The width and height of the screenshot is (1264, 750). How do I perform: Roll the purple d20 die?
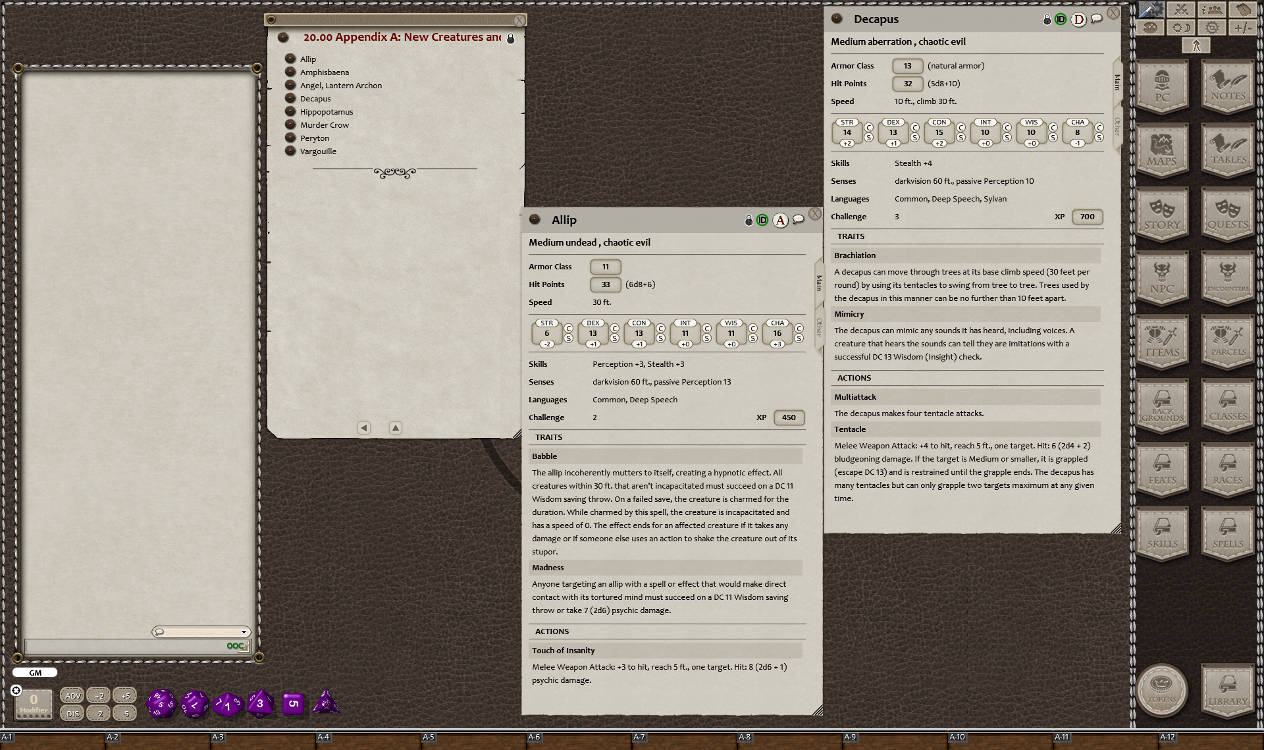point(163,703)
